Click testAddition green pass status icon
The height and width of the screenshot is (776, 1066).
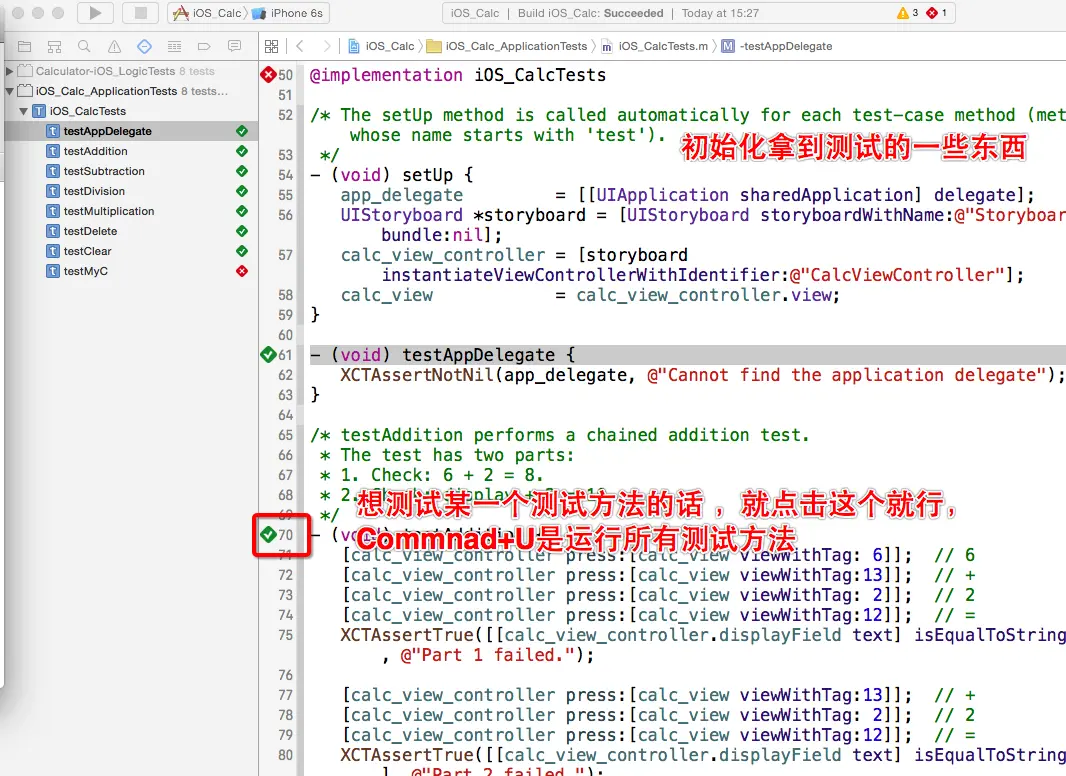[242, 151]
